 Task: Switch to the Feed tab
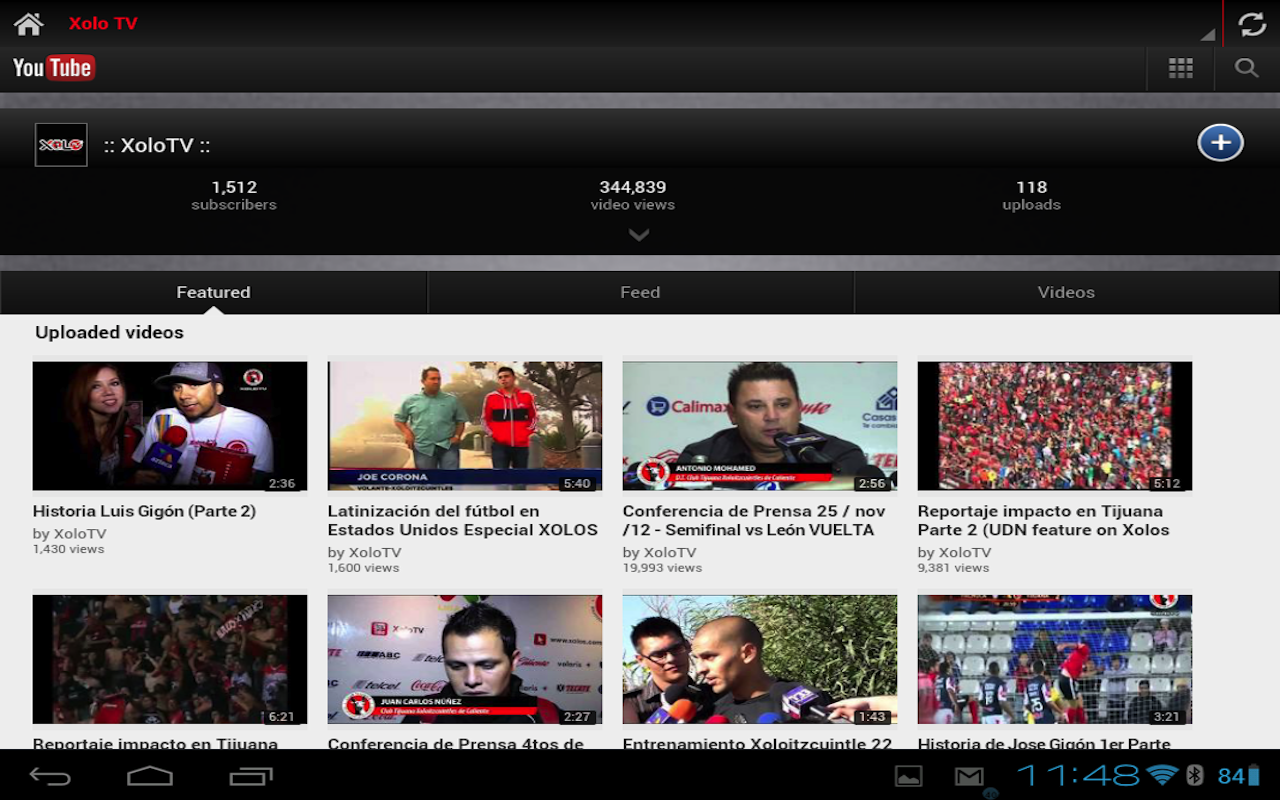(640, 292)
